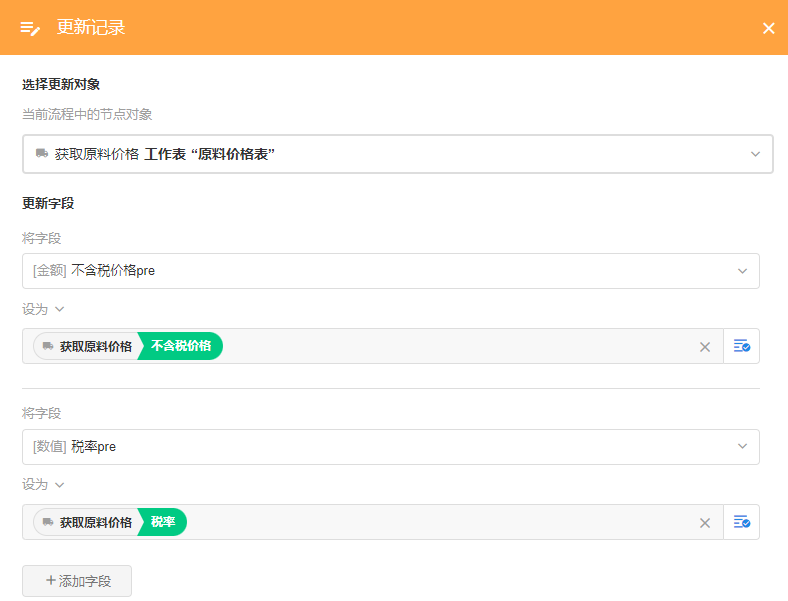
Task: Open the 不含税价格pre field dropdown
Action: click(x=390, y=271)
